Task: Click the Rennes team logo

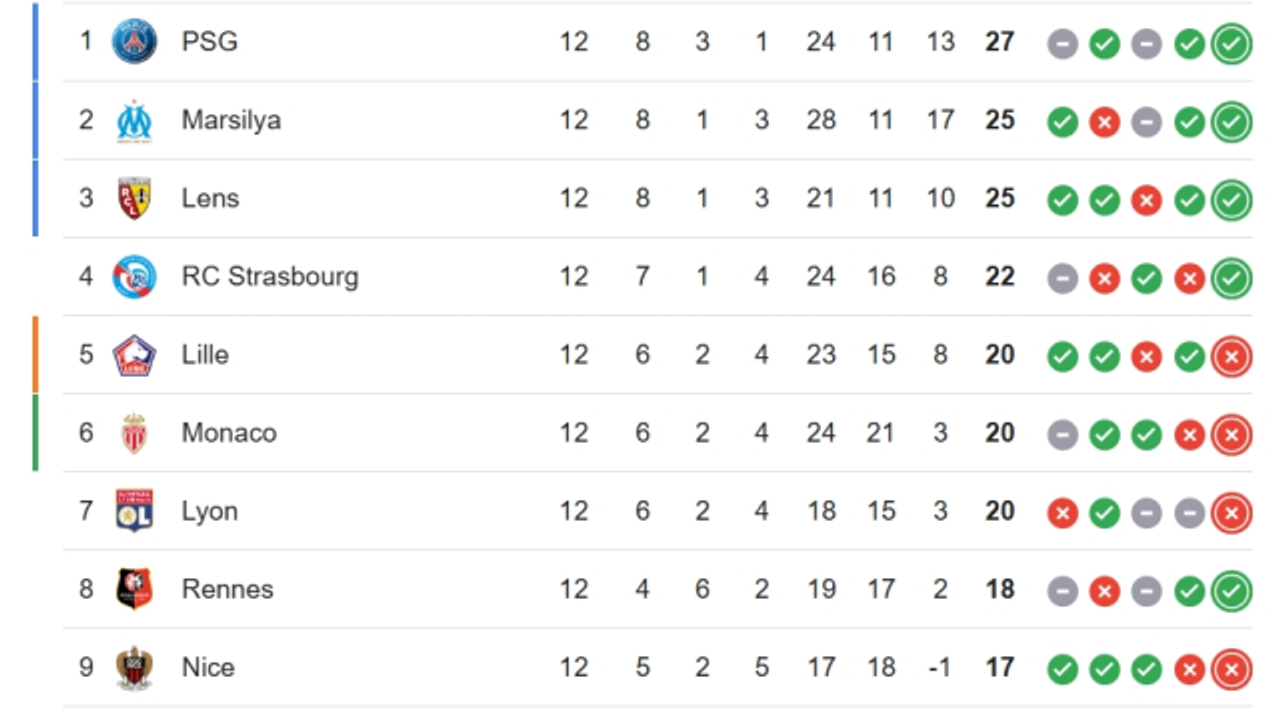Action: click(134, 589)
